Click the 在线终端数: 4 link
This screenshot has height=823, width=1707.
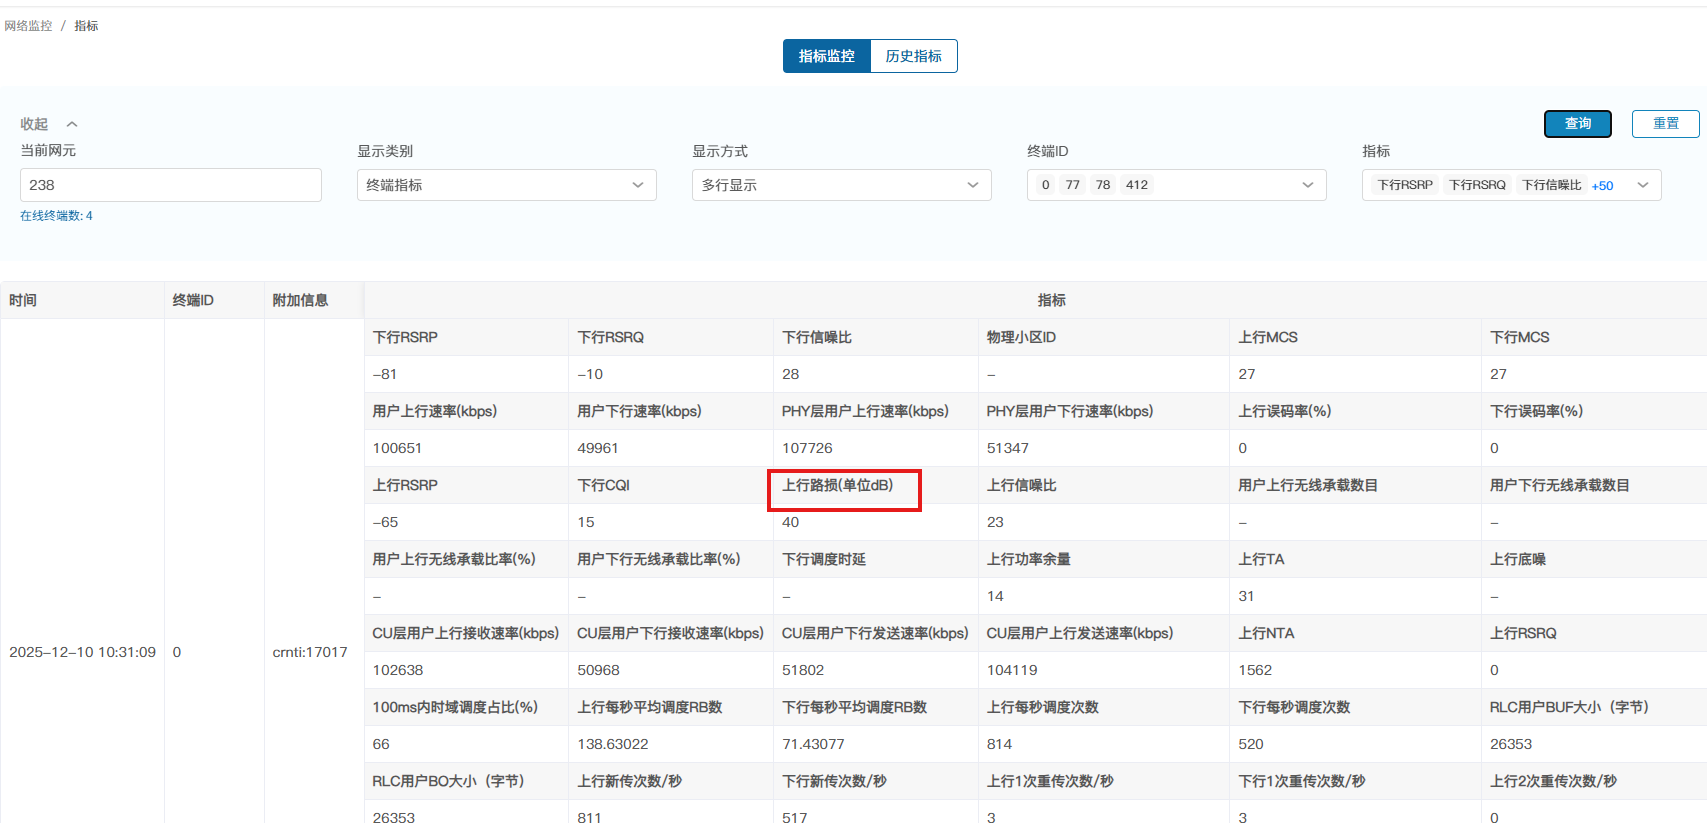56,216
